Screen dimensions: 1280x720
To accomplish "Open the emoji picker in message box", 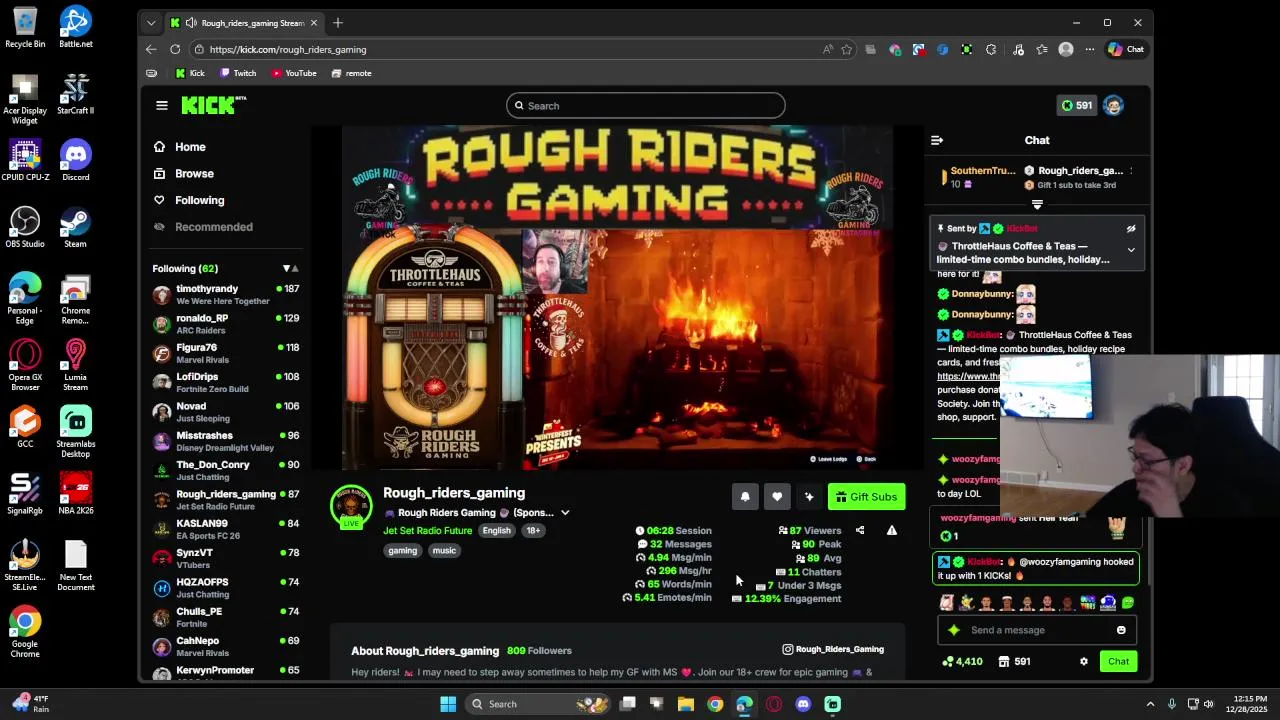I will point(1121,630).
